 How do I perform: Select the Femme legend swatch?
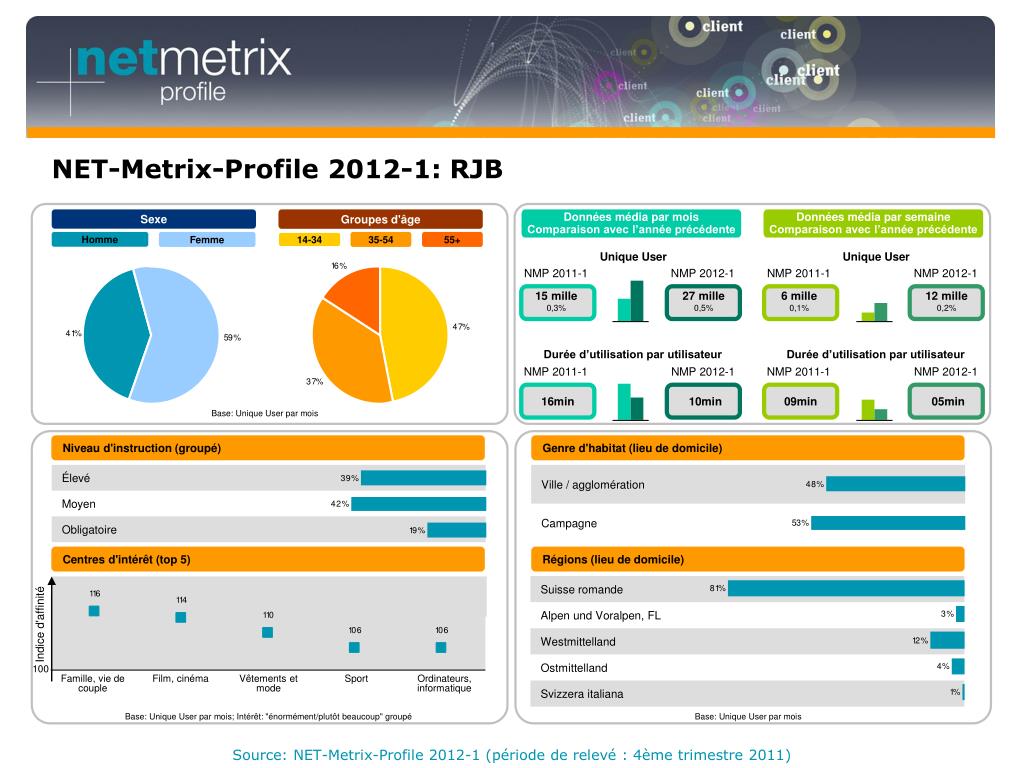(x=206, y=240)
